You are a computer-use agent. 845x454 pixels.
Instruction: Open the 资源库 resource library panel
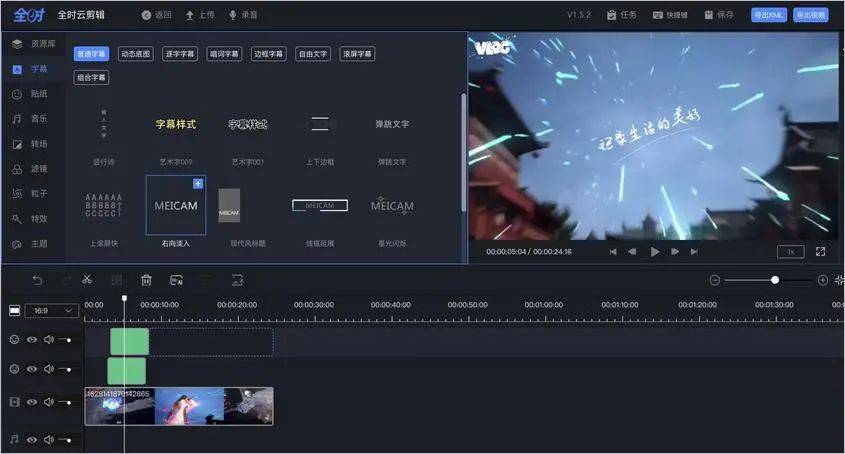(x=33, y=44)
